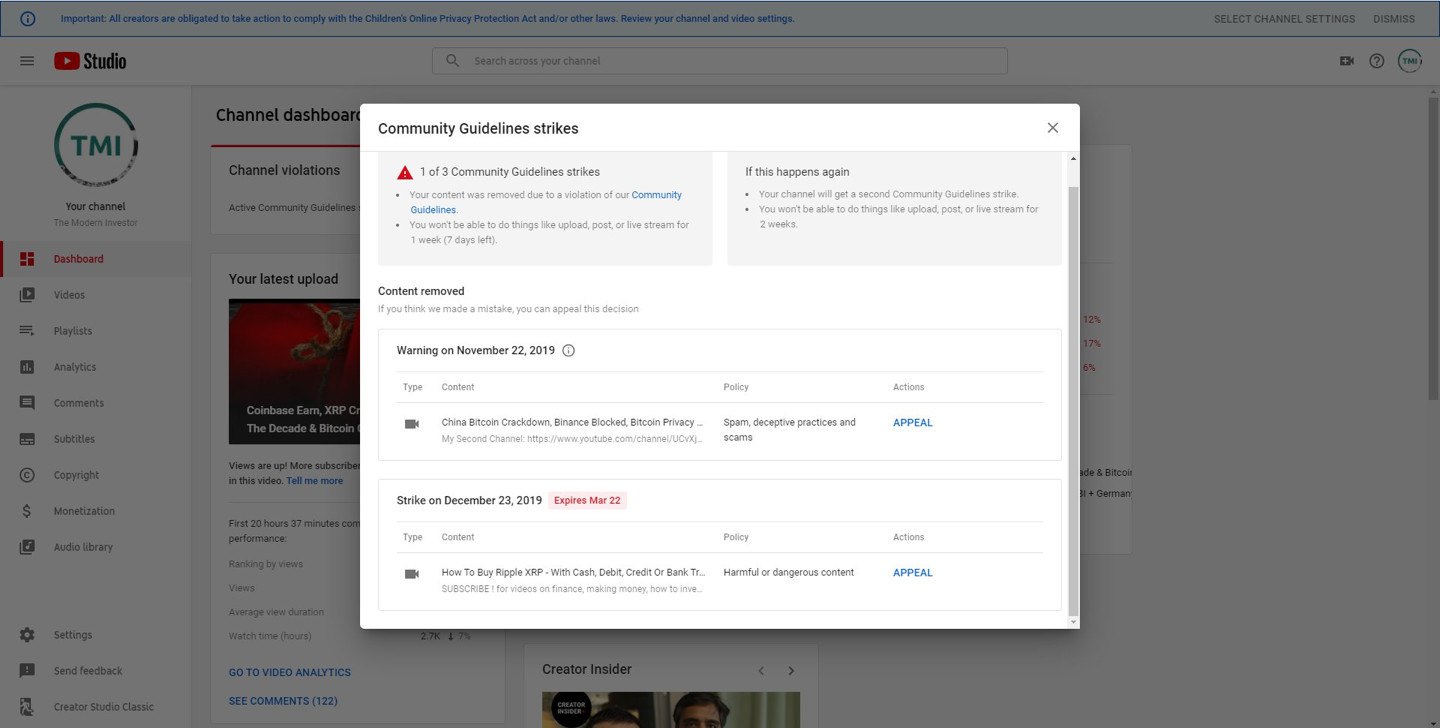The height and width of the screenshot is (728, 1440).
Task: Click the Copyright sidebar icon
Action: [27, 475]
